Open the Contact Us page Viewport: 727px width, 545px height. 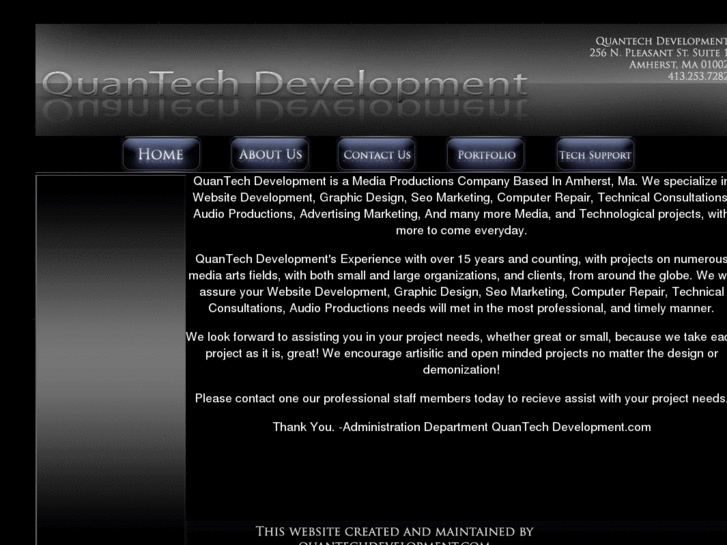tap(376, 154)
